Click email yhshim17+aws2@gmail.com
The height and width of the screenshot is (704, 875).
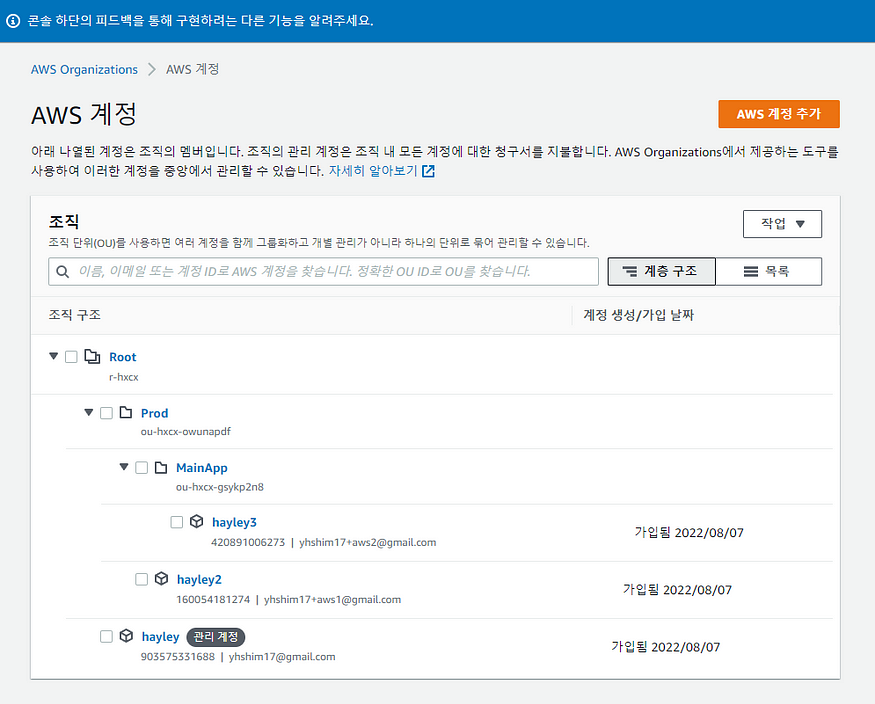click(x=368, y=542)
